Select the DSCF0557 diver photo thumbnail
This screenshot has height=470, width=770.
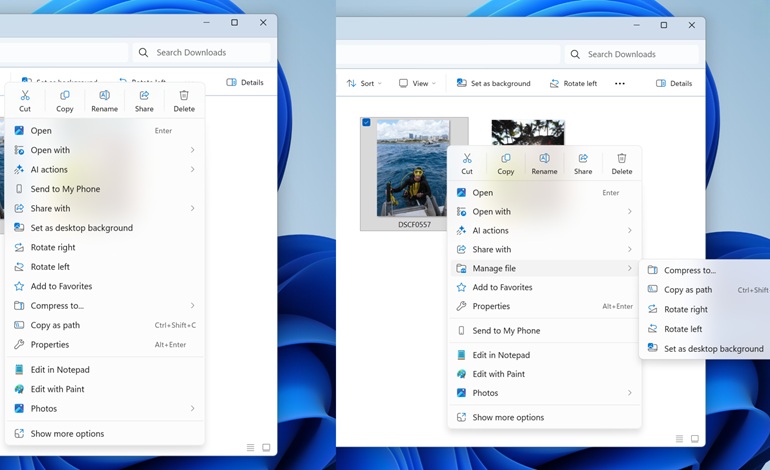[x=412, y=168]
